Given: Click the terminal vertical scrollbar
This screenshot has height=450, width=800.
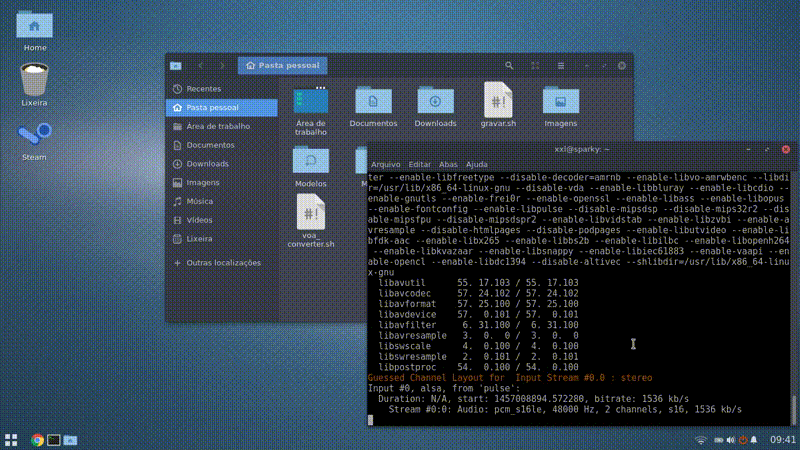Looking at the screenshot, I should pos(795,410).
